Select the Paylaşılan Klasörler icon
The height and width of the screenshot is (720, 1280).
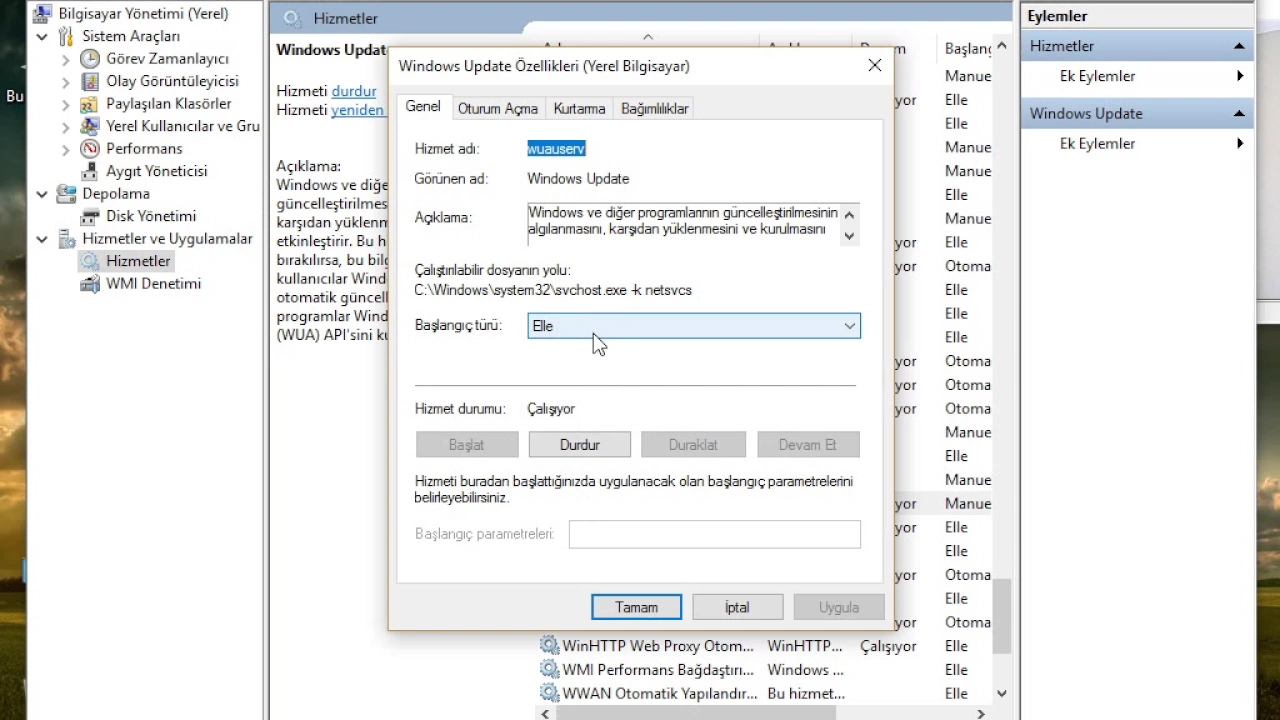coord(90,104)
